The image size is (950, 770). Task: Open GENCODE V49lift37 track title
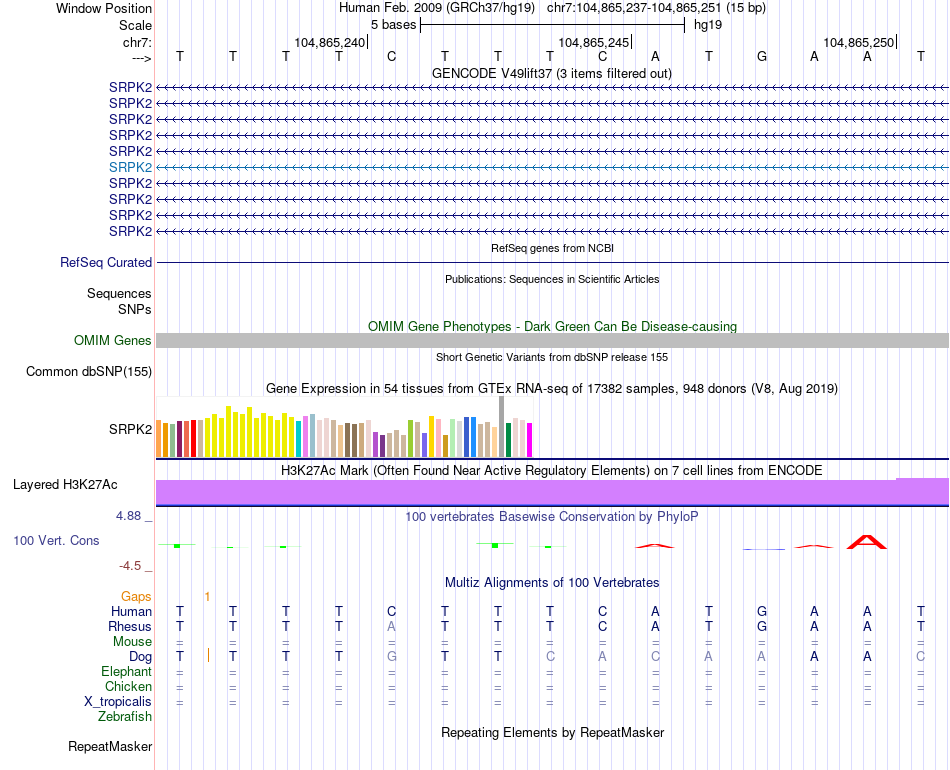click(x=552, y=73)
